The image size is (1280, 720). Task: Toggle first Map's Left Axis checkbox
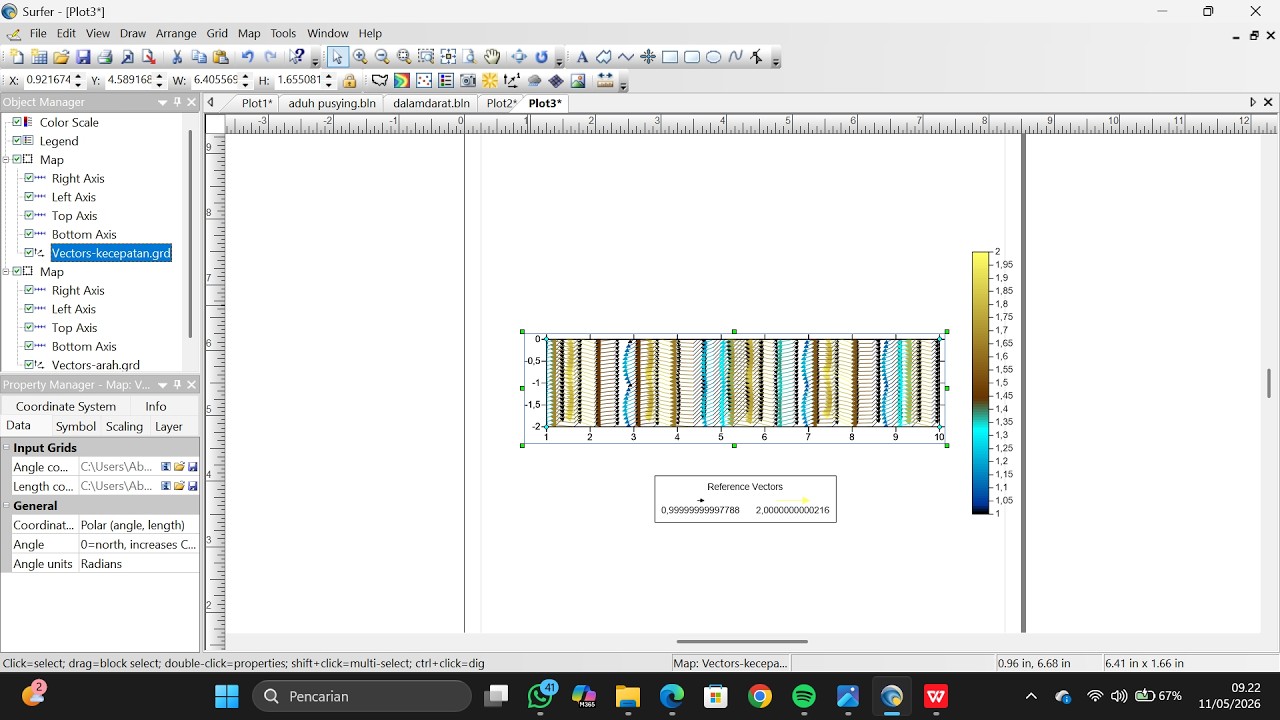[x=29, y=197]
